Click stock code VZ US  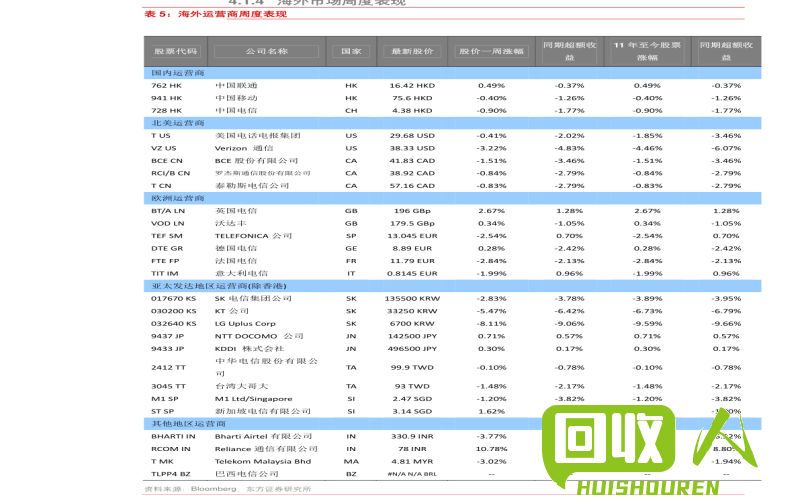pyautogui.click(x=164, y=148)
